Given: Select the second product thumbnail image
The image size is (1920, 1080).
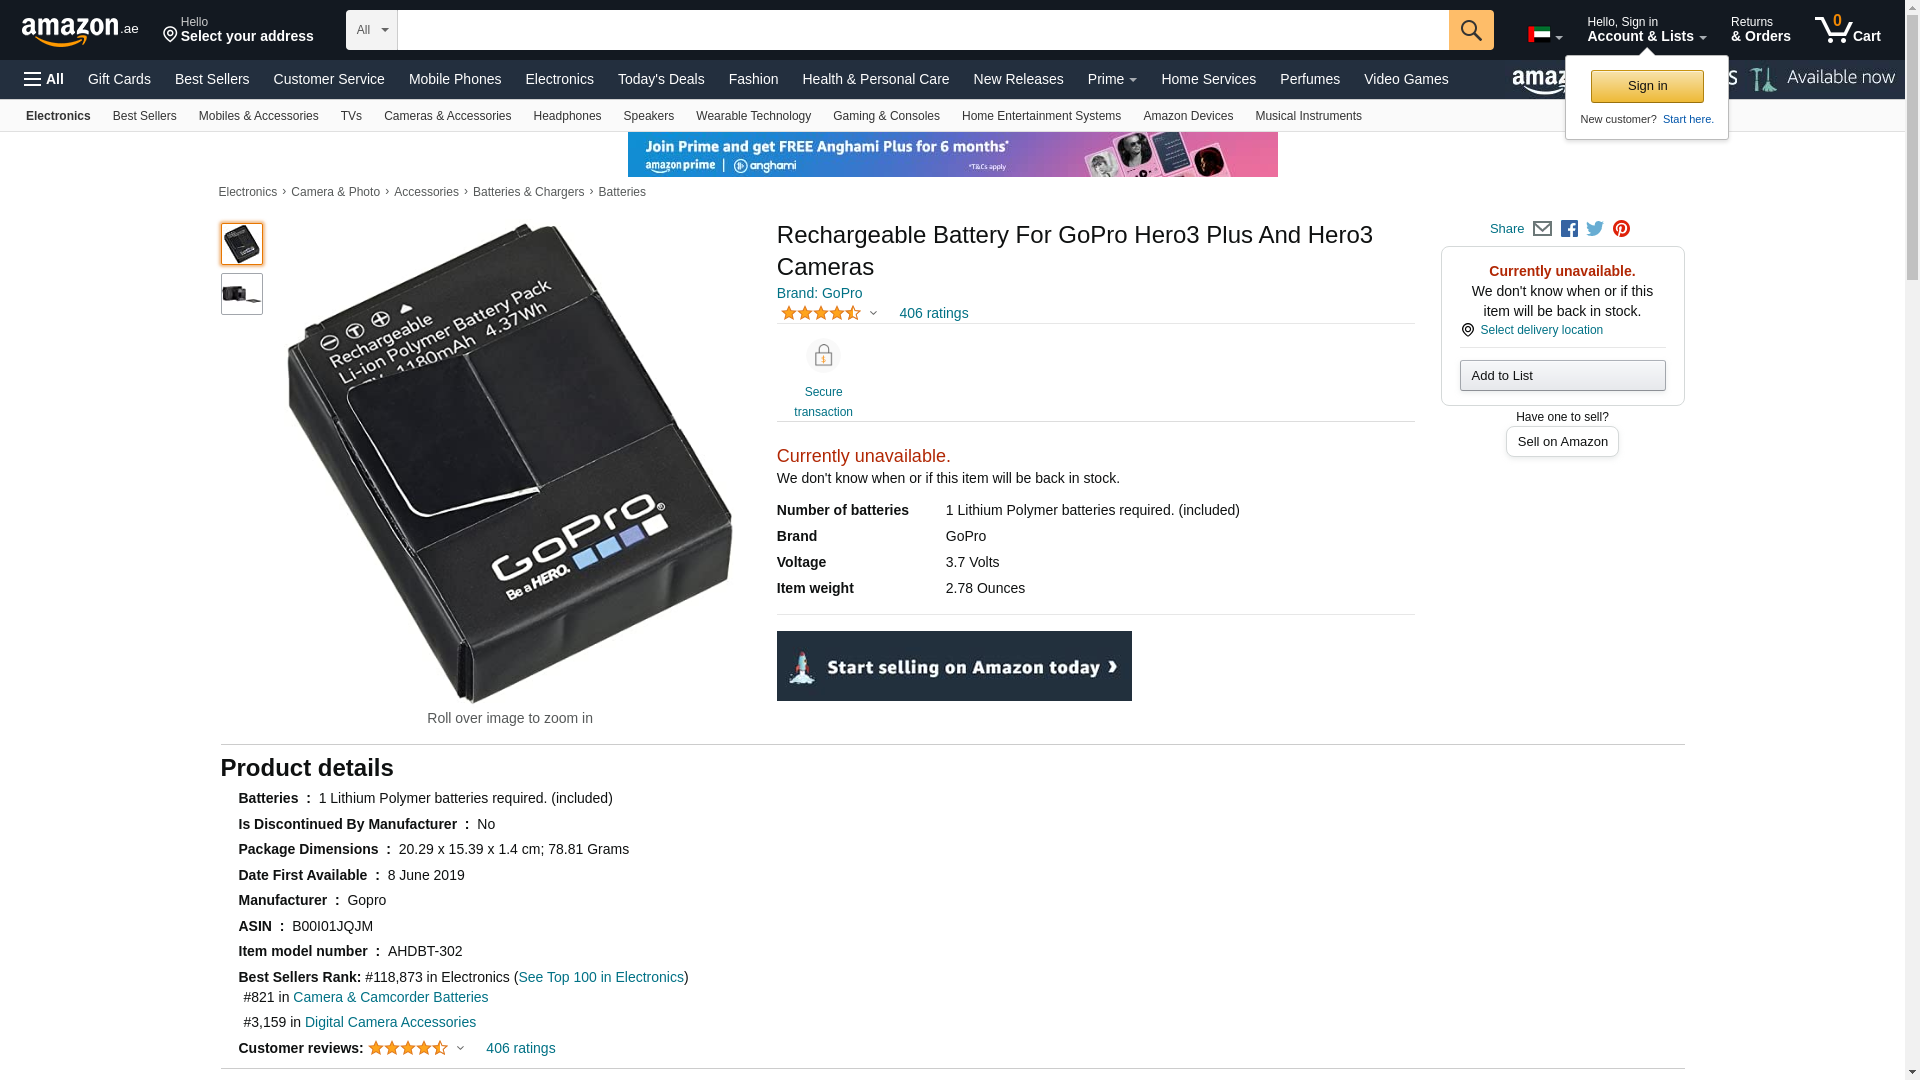Looking at the screenshot, I should coord(241,294).
